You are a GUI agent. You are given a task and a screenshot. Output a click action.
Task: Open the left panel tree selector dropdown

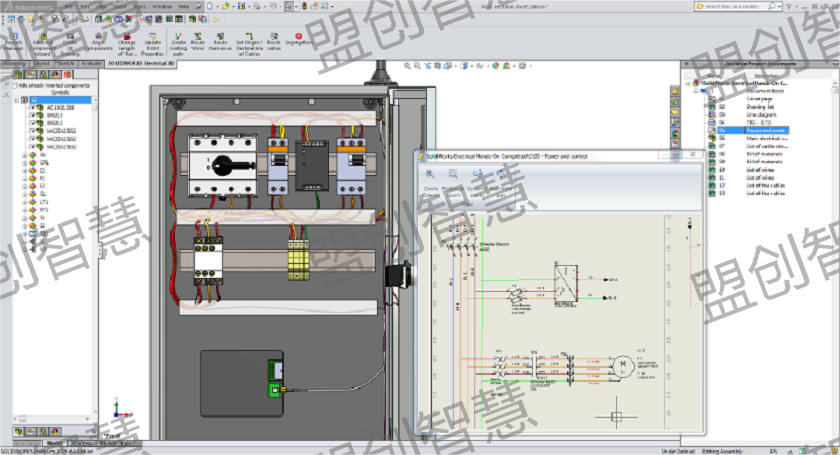point(95,100)
